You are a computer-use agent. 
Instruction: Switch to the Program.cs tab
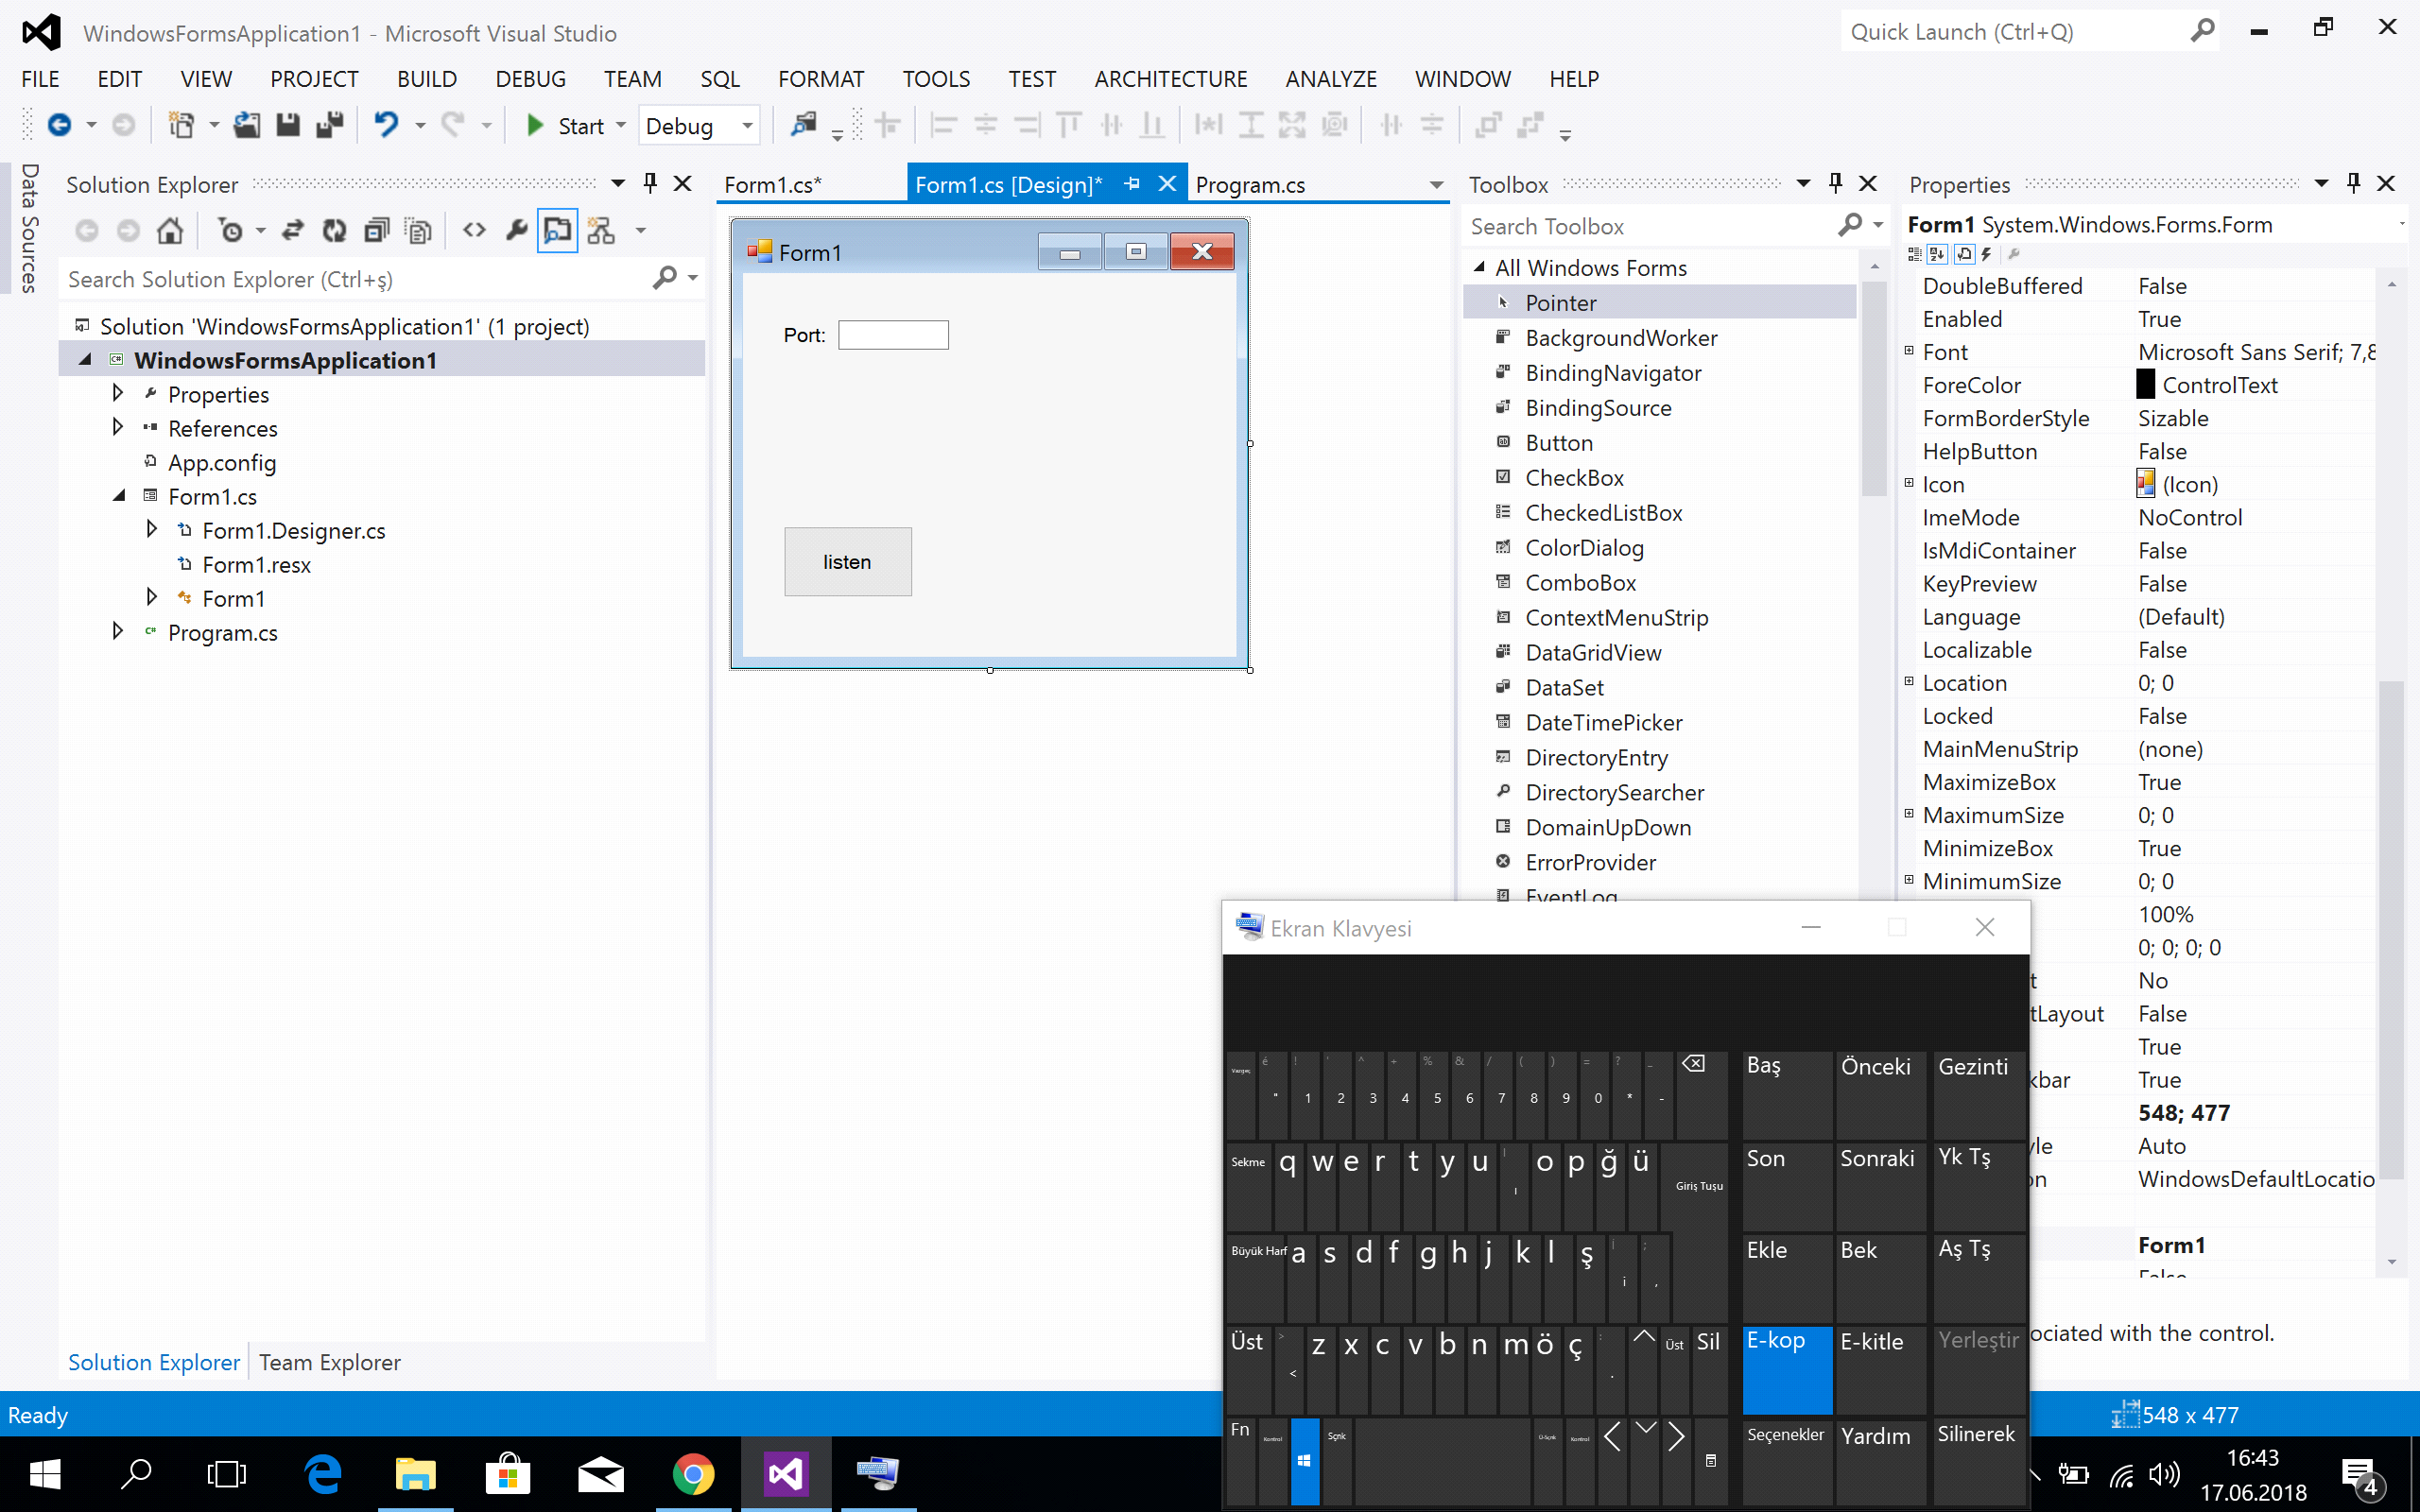tap(1250, 185)
